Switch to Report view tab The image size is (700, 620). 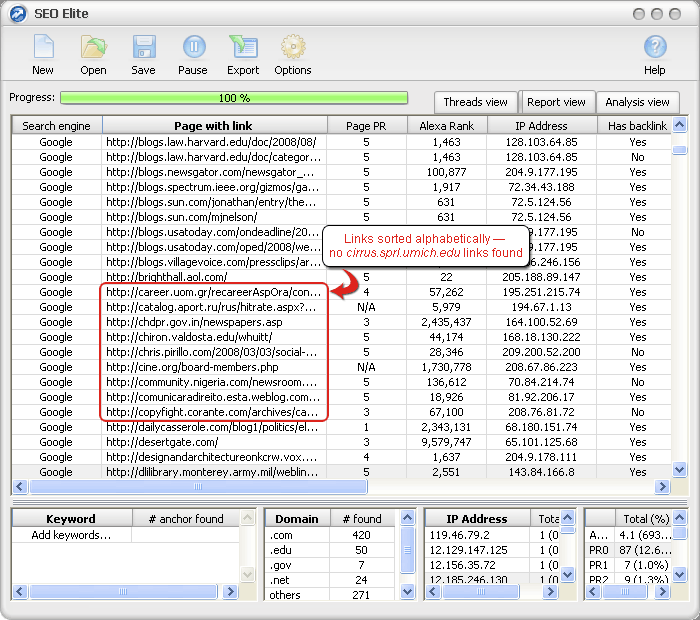pos(556,102)
